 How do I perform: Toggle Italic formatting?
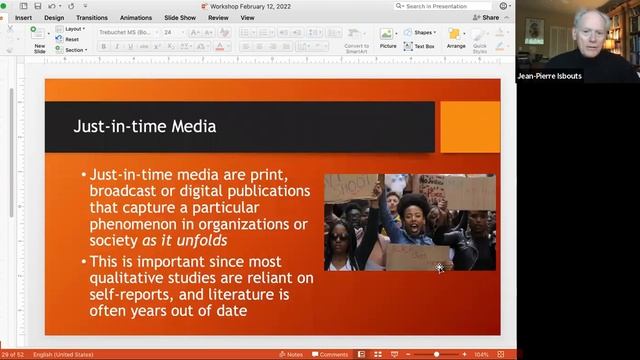tap(117, 47)
